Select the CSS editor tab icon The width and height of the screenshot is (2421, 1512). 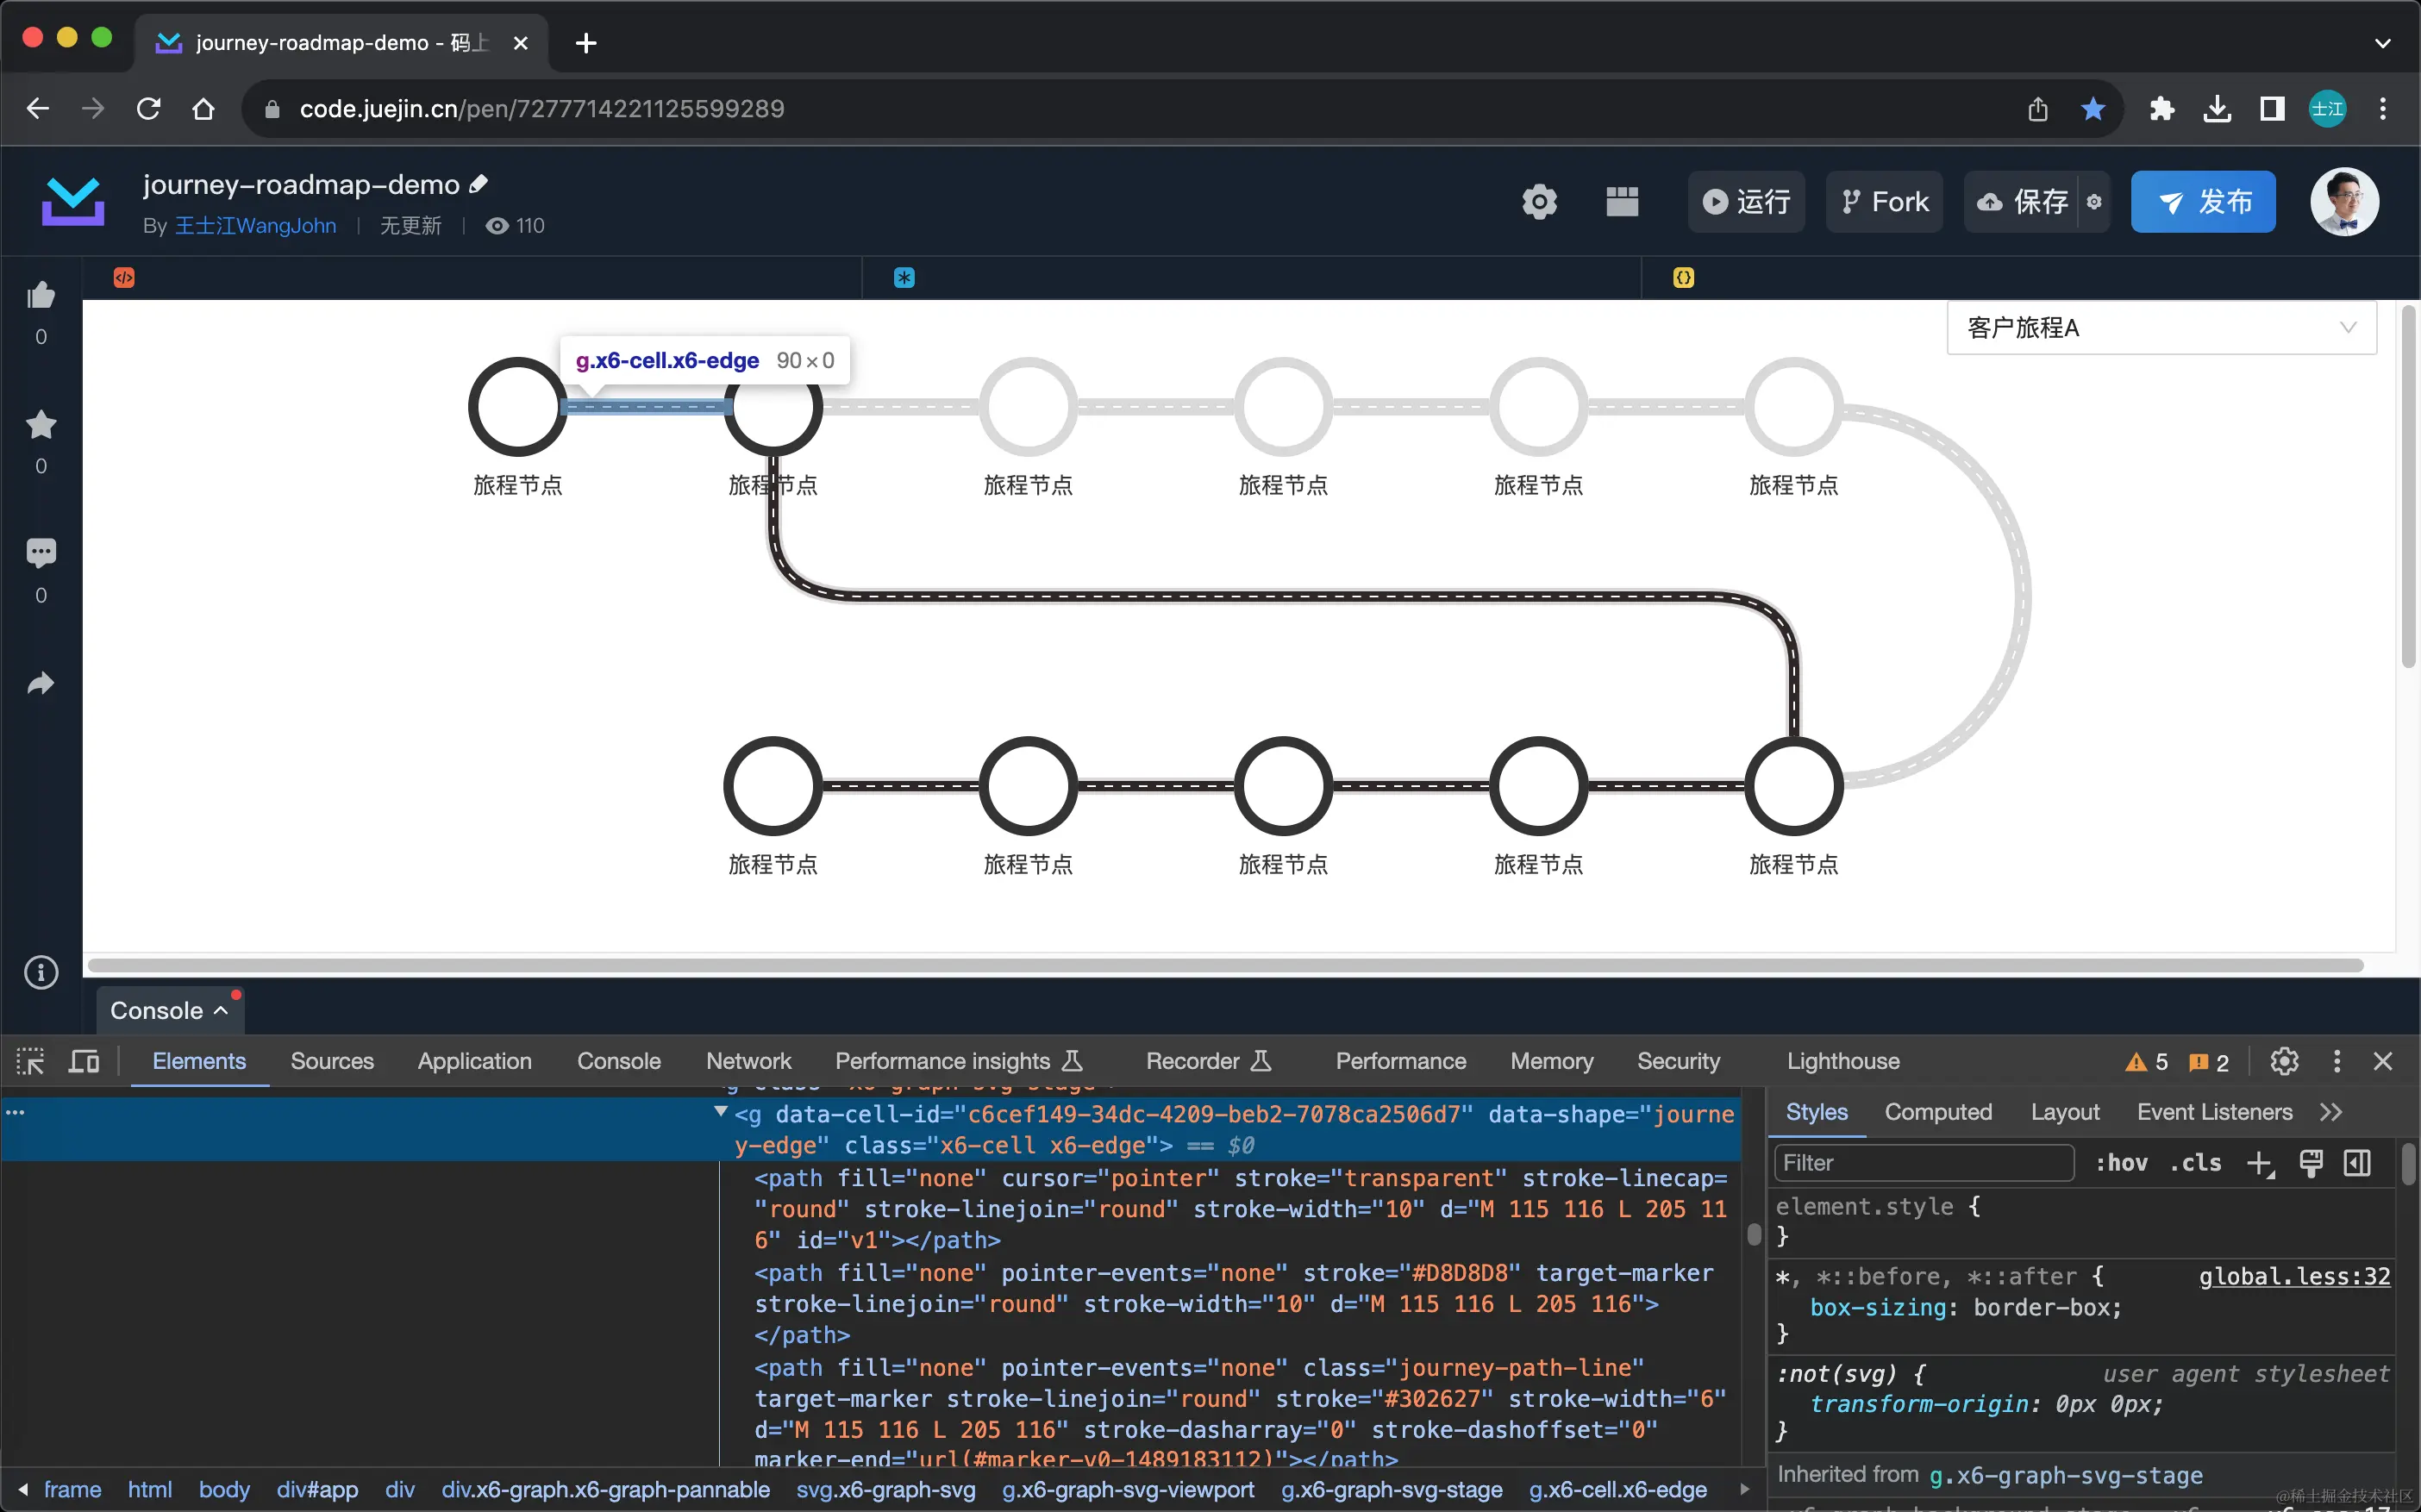(904, 277)
